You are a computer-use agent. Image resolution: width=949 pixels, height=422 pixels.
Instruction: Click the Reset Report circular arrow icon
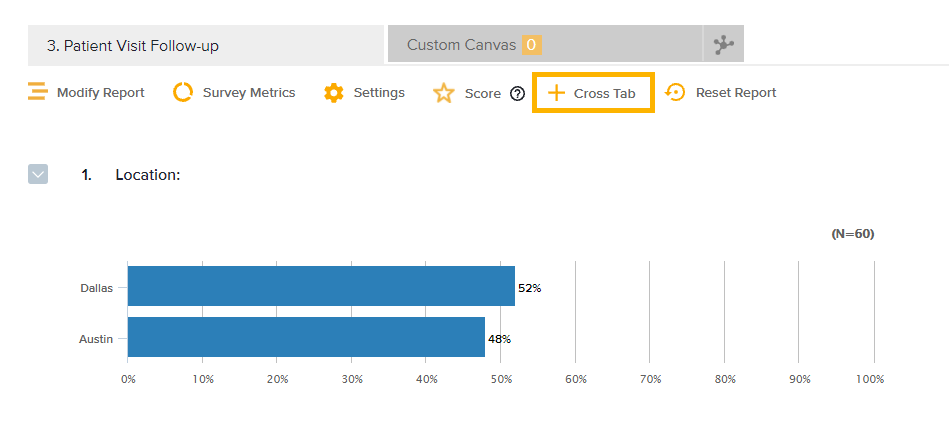click(x=676, y=93)
